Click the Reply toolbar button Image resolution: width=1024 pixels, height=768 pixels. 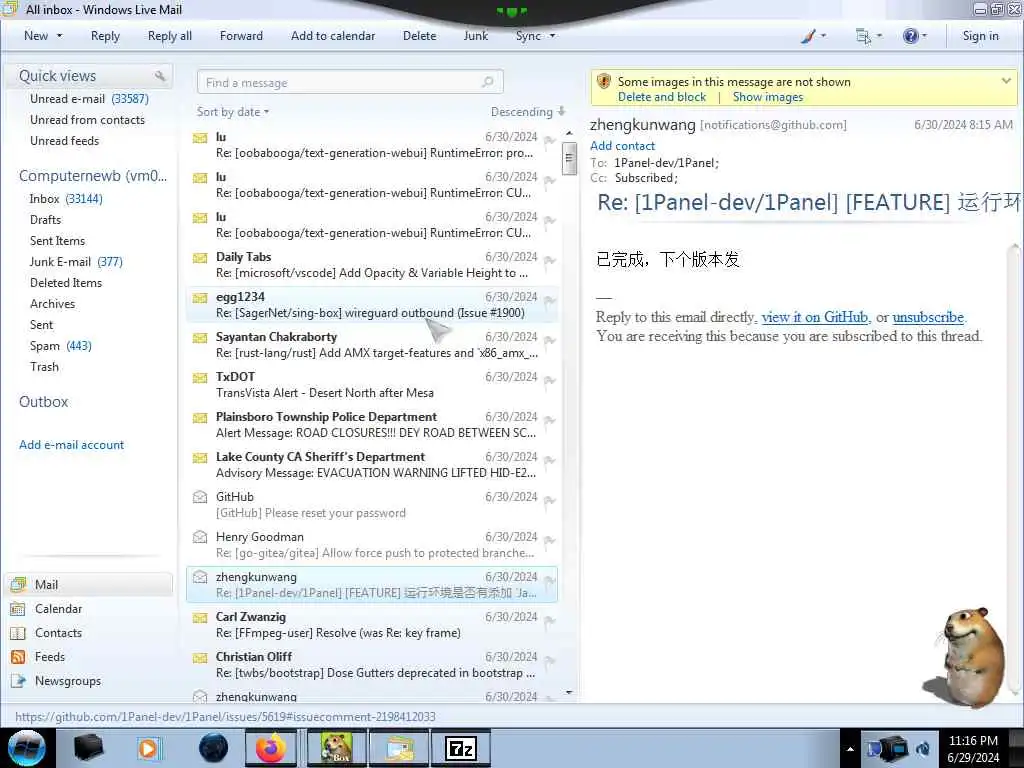[x=105, y=36]
